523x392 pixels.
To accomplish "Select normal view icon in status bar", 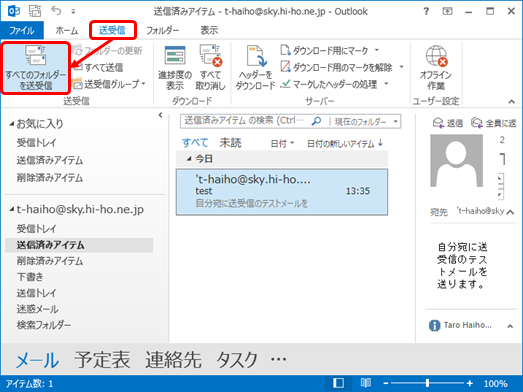I will click(338, 383).
